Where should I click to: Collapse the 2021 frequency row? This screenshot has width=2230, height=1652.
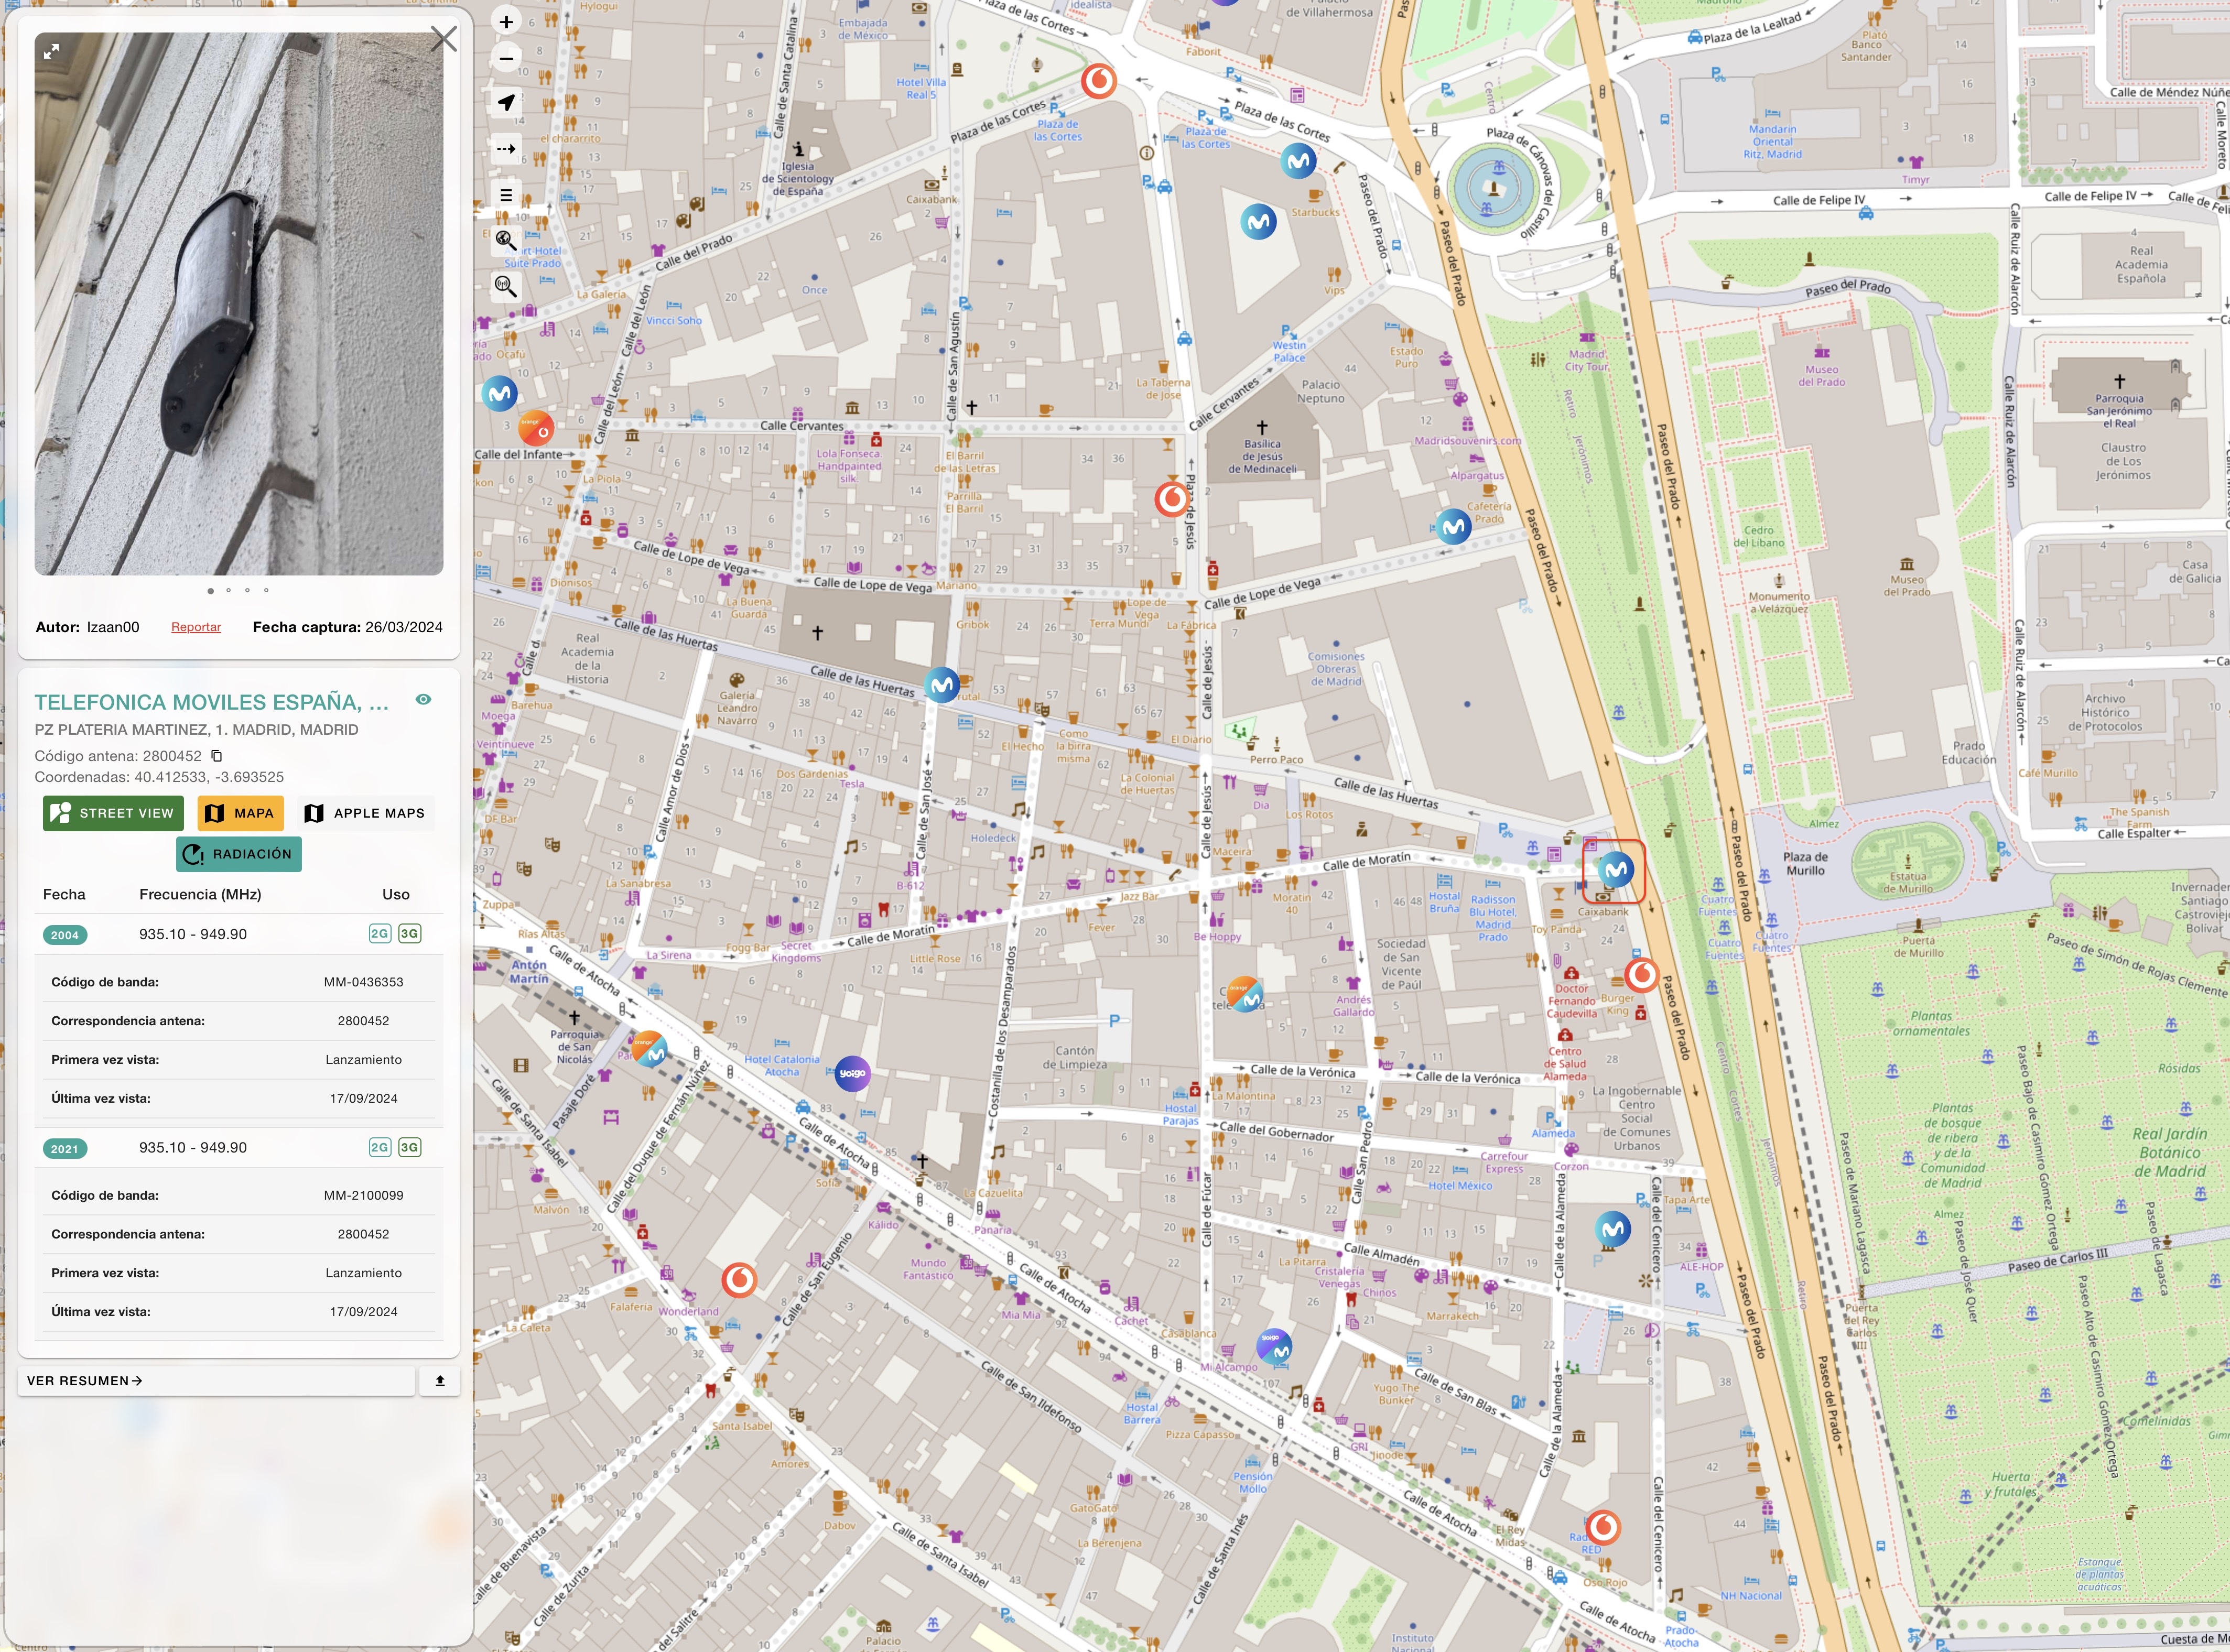point(239,1148)
